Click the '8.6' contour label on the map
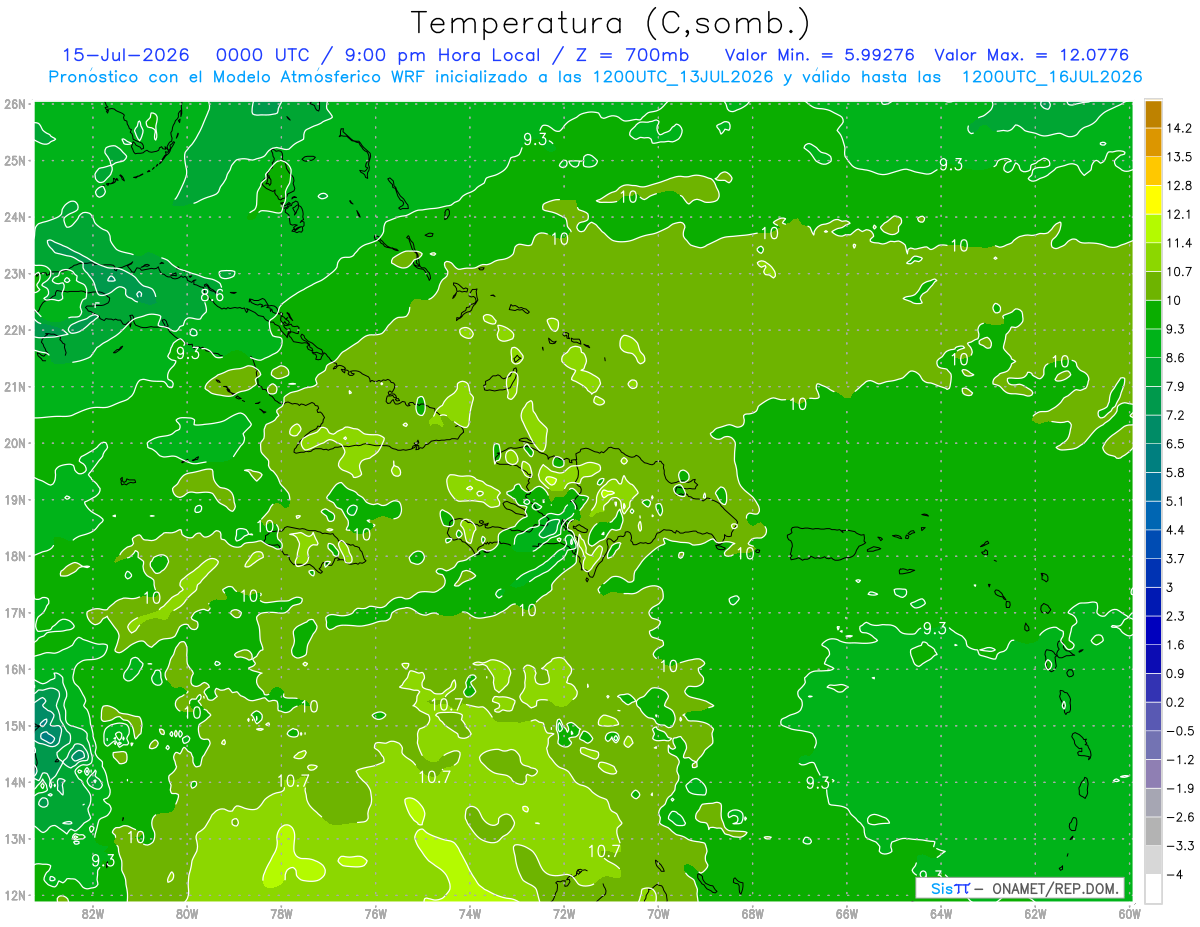The width and height of the screenshot is (1200, 927). [212, 295]
